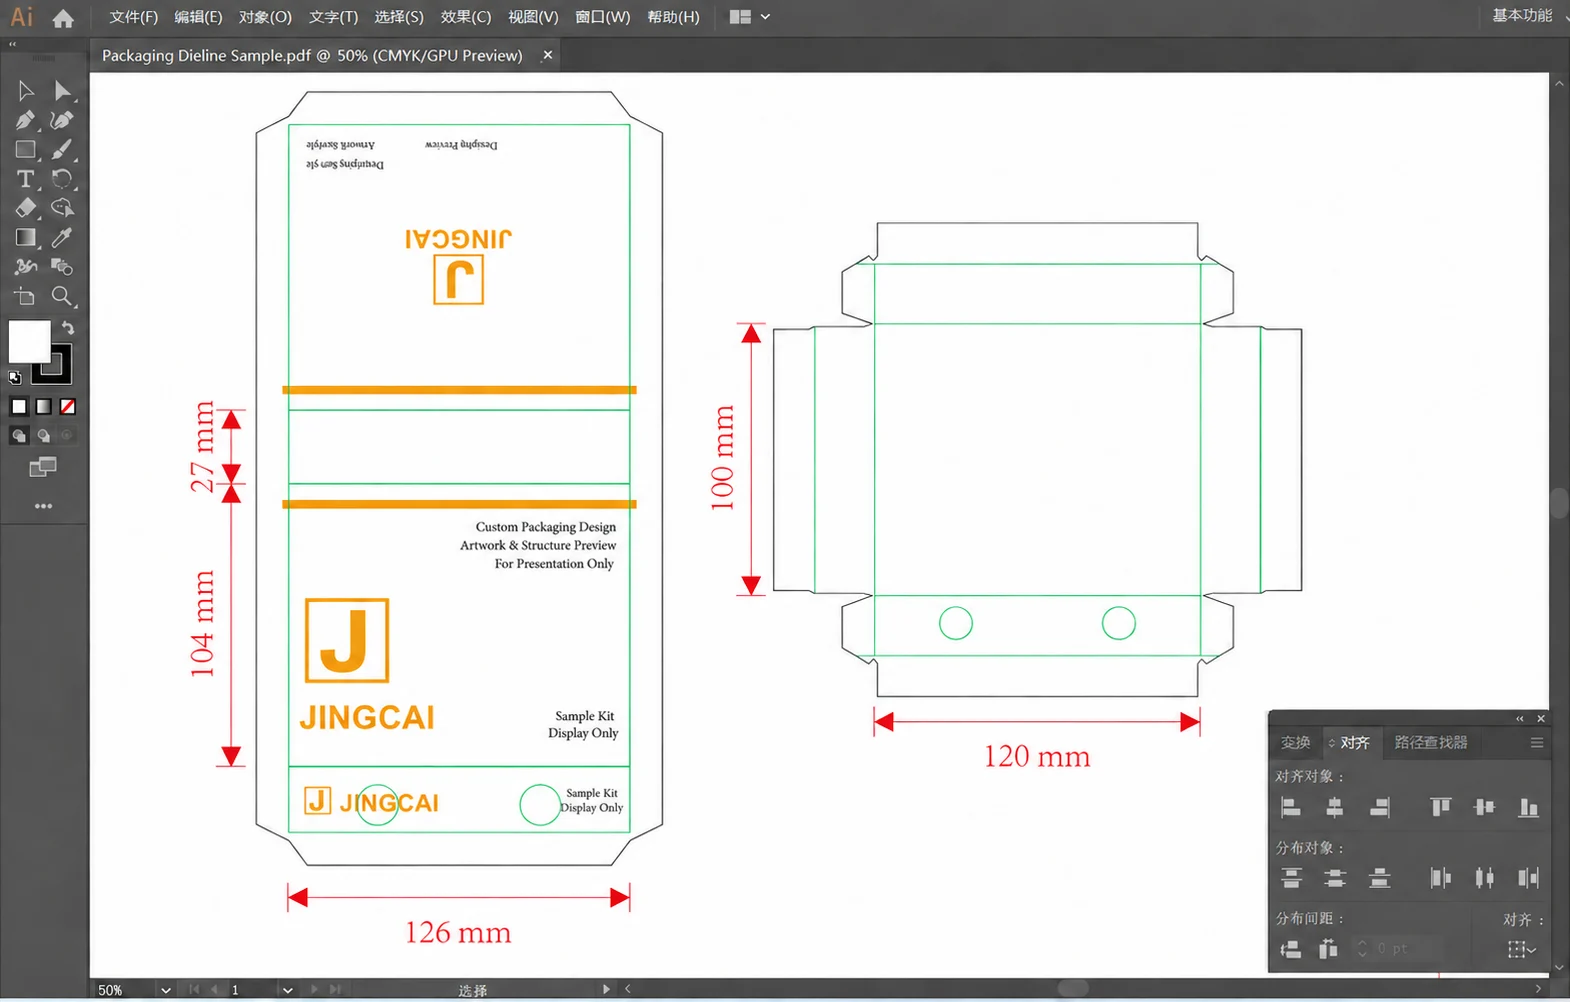Distribute objects by horizontal left
1570x1002 pixels.
[x=1440, y=878]
